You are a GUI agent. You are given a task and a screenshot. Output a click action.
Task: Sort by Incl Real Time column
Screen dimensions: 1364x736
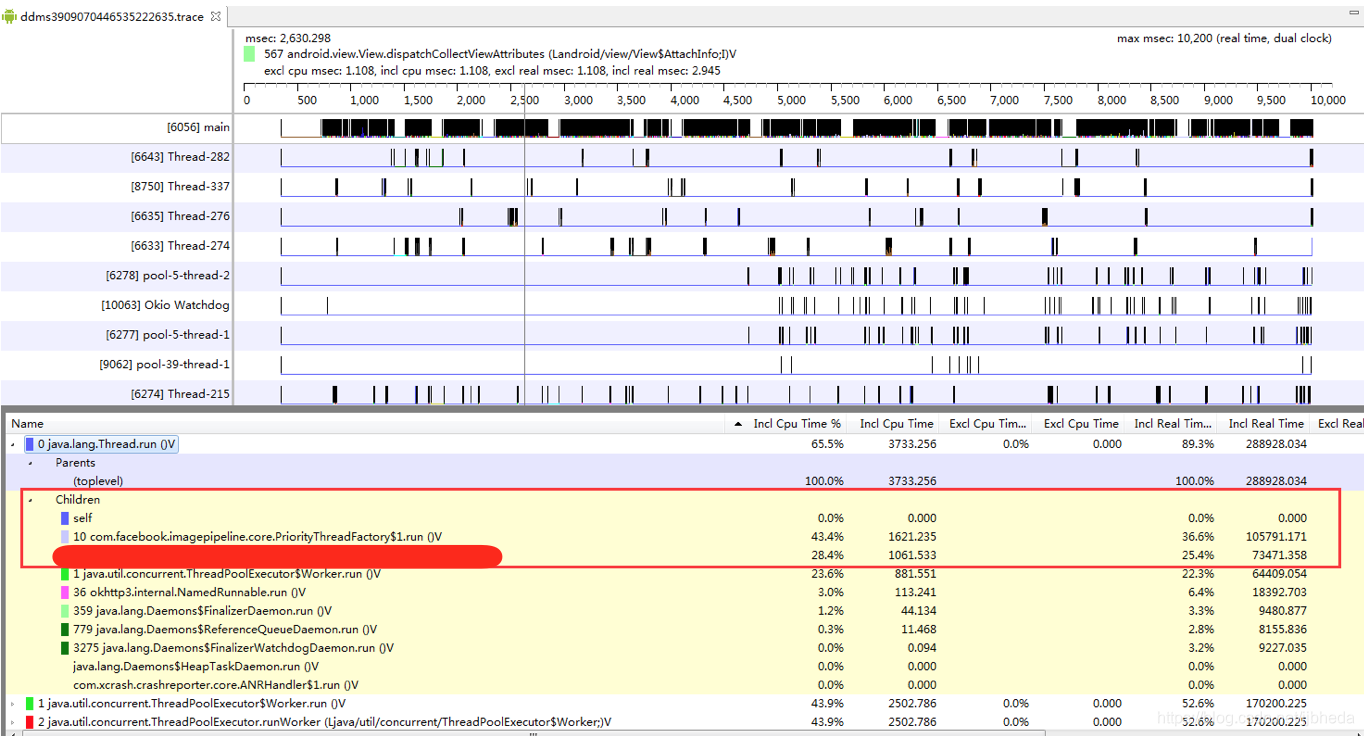click(x=1266, y=424)
